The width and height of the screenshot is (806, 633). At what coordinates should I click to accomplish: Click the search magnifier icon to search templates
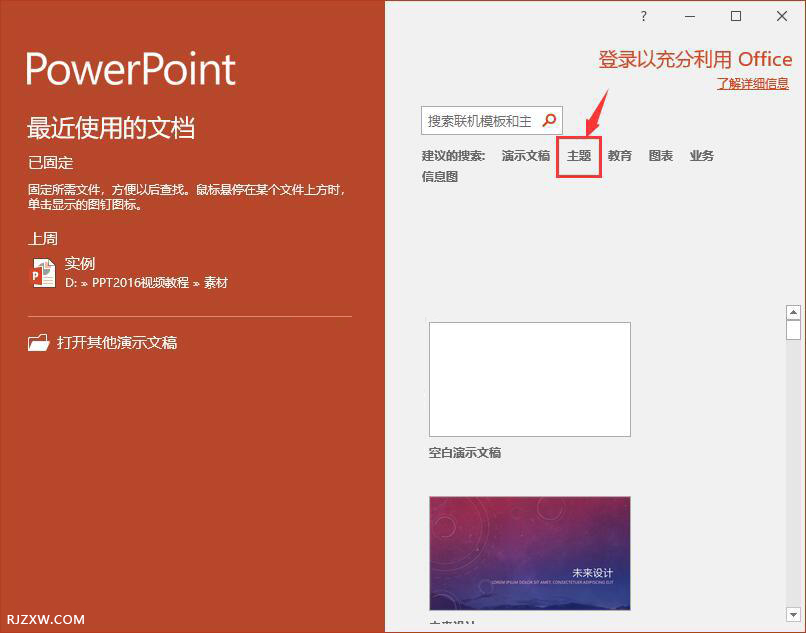point(548,119)
